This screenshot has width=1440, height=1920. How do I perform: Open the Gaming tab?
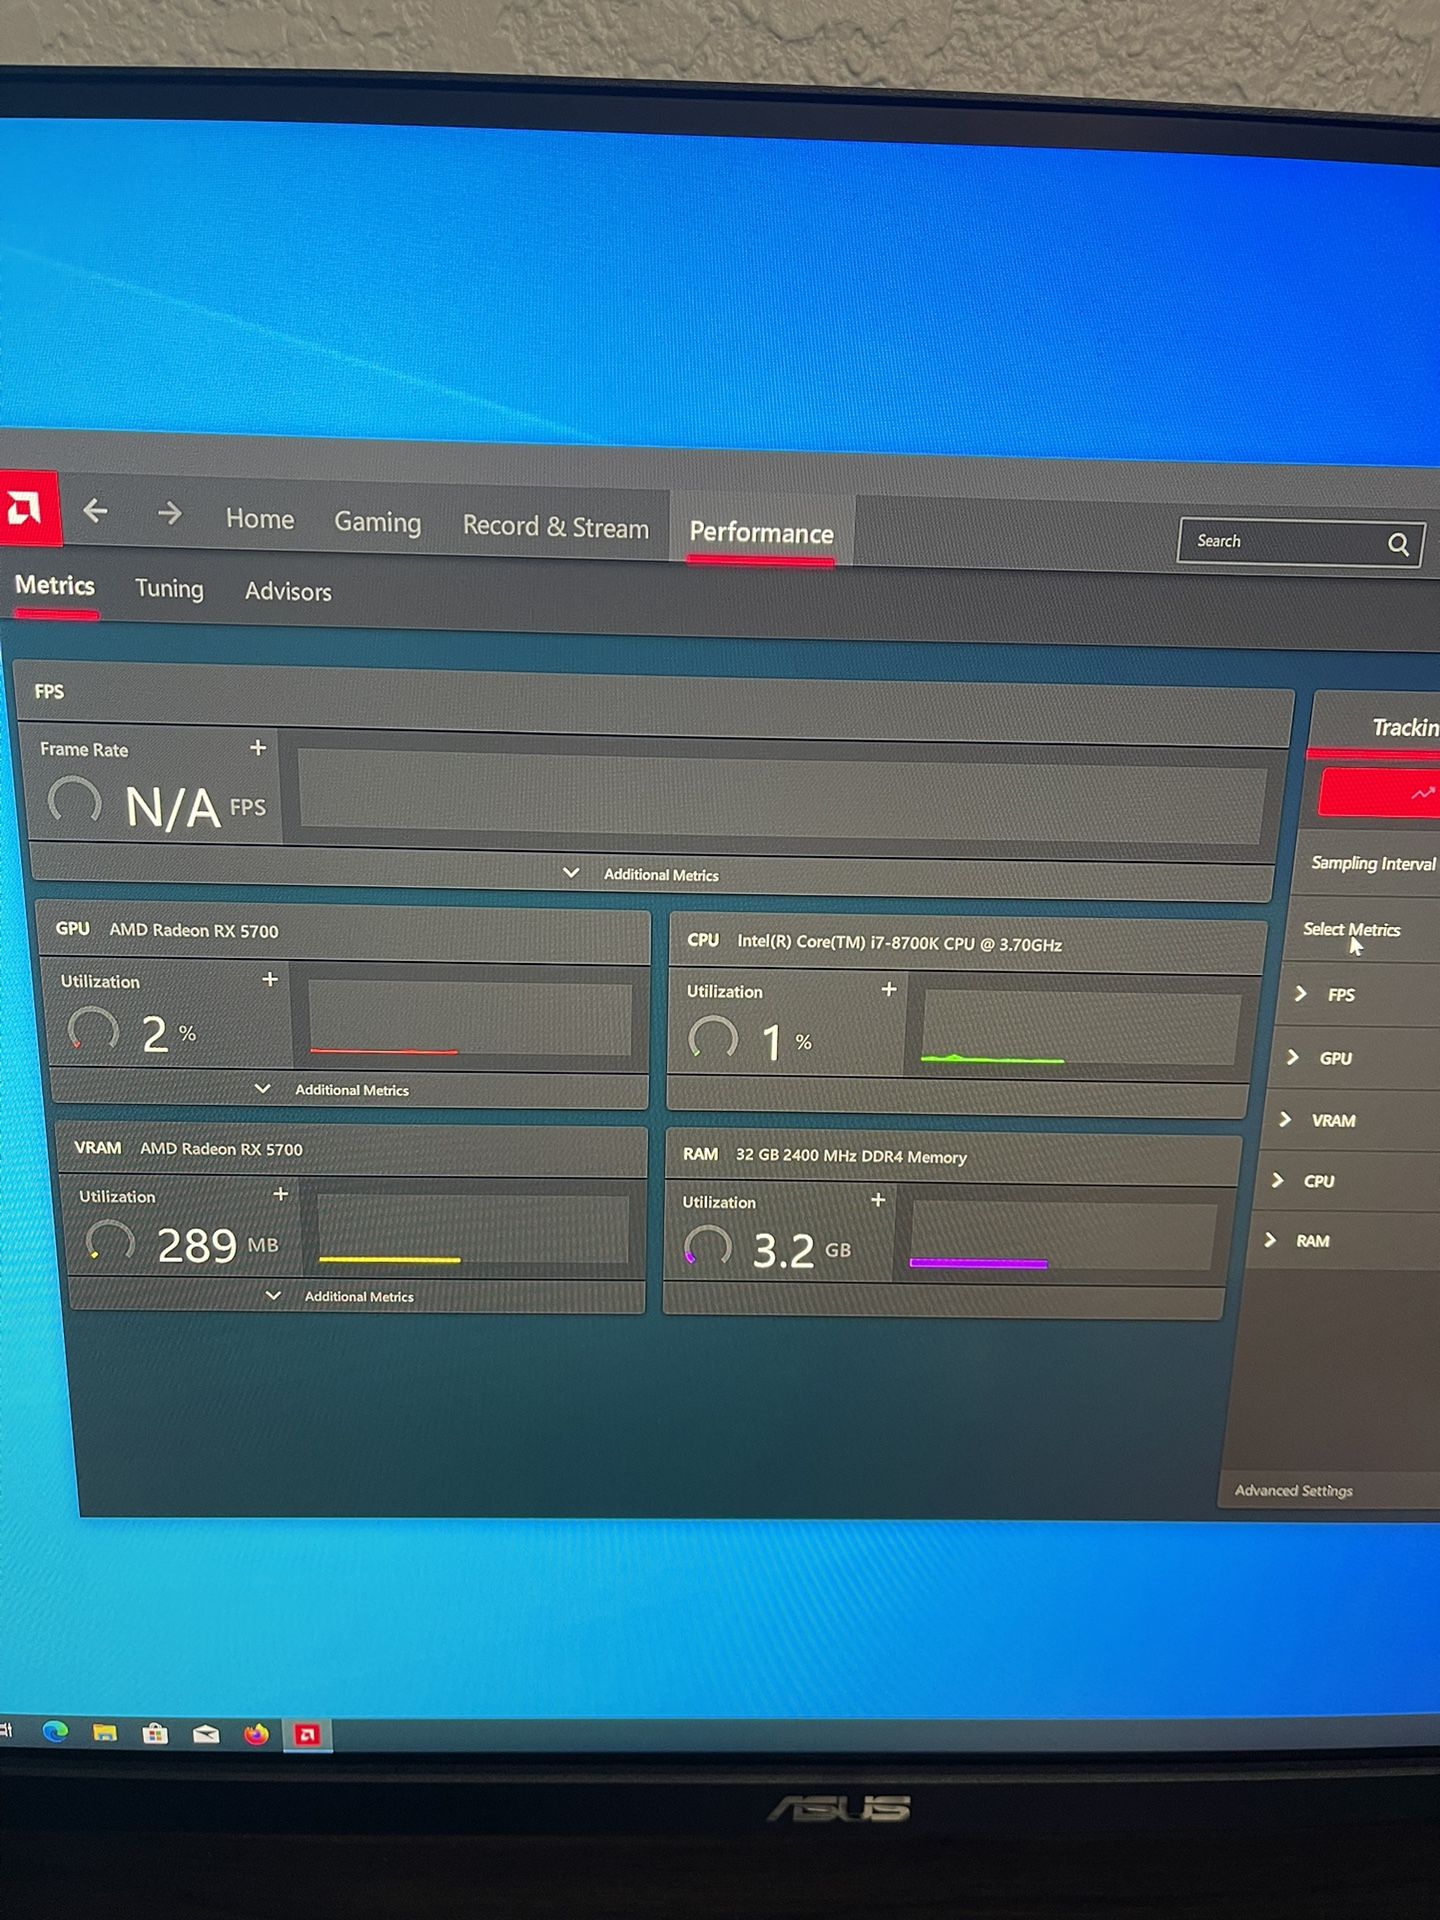(x=377, y=522)
